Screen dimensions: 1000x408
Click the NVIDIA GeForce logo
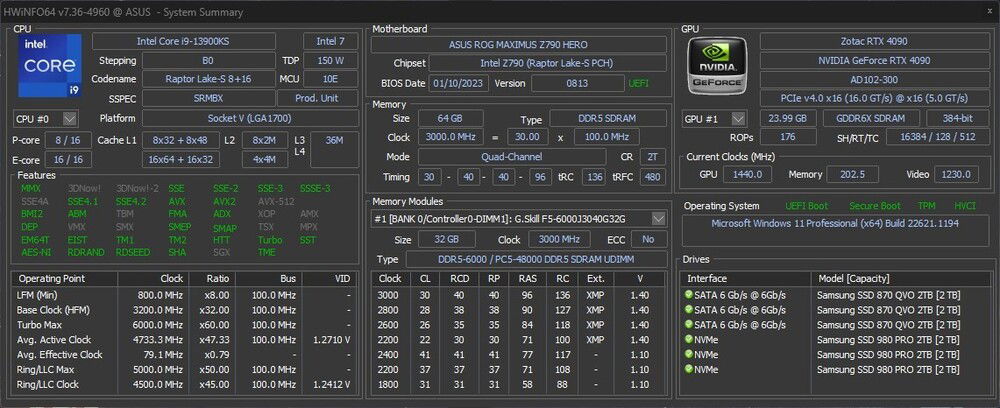coord(718,65)
